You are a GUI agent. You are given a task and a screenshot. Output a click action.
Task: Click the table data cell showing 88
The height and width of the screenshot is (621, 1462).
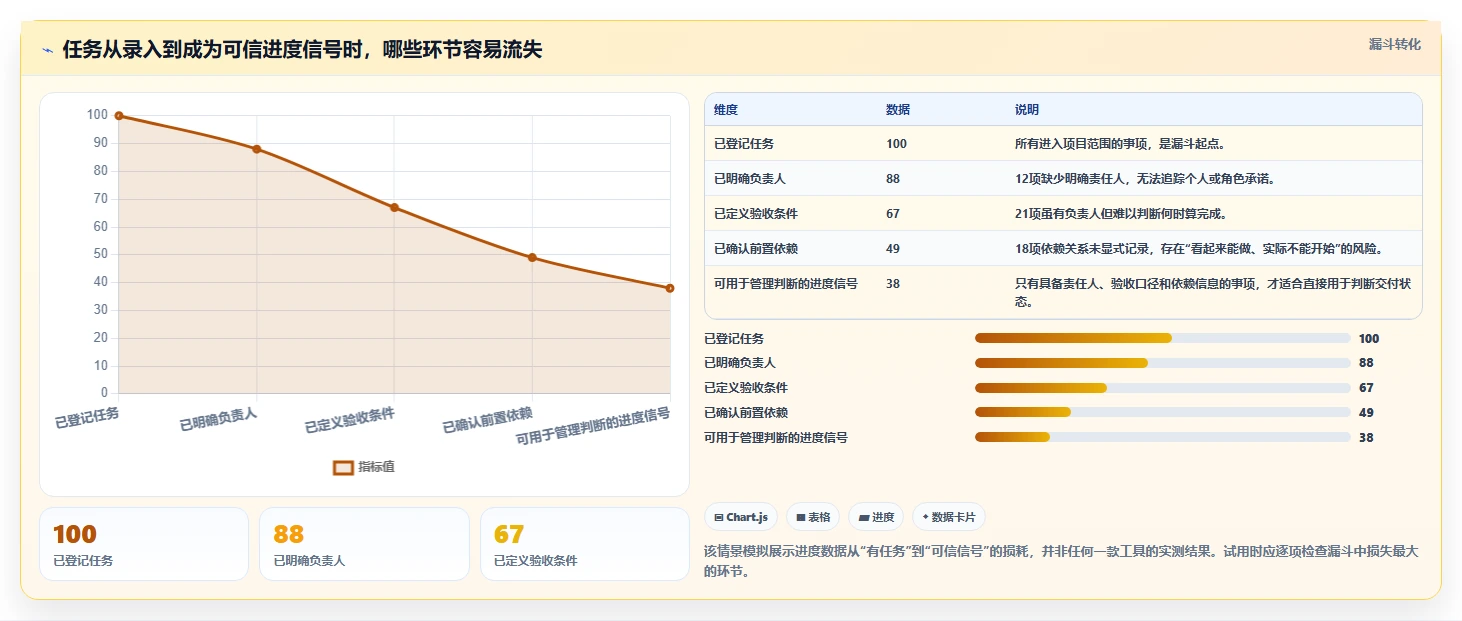click(x=893, y=179)
